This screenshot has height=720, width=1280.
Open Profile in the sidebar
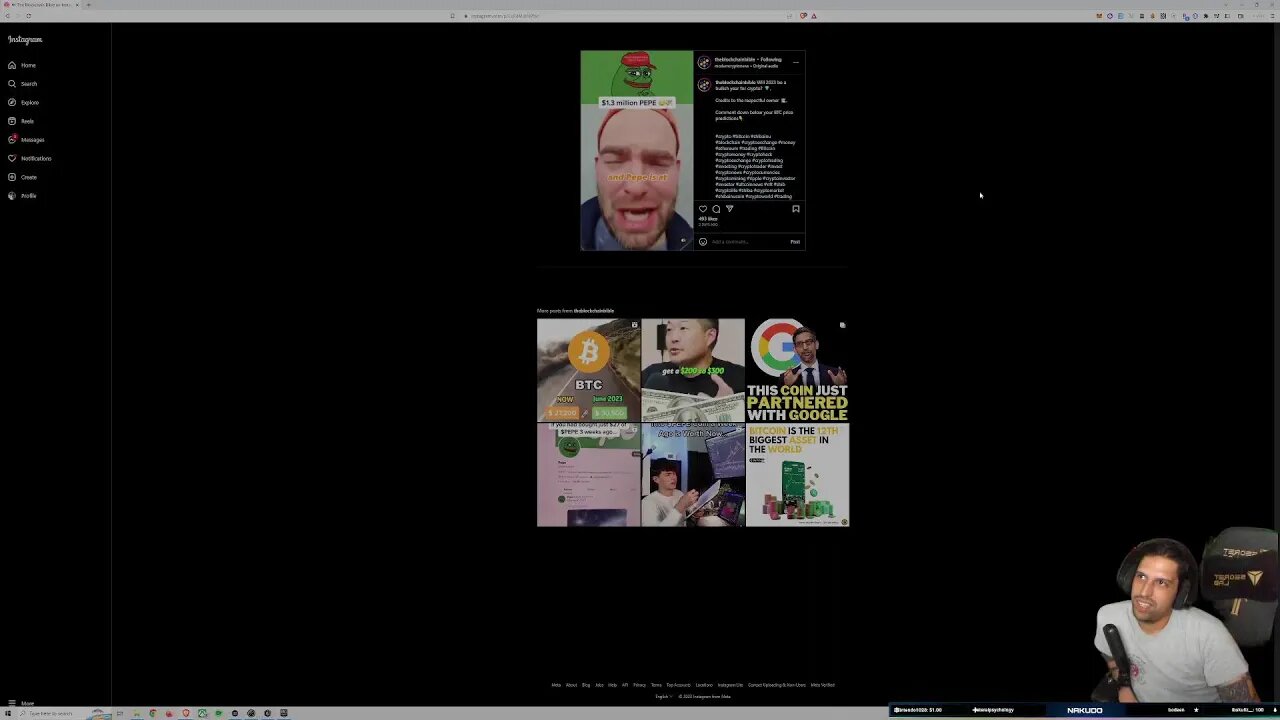(22, 196)
